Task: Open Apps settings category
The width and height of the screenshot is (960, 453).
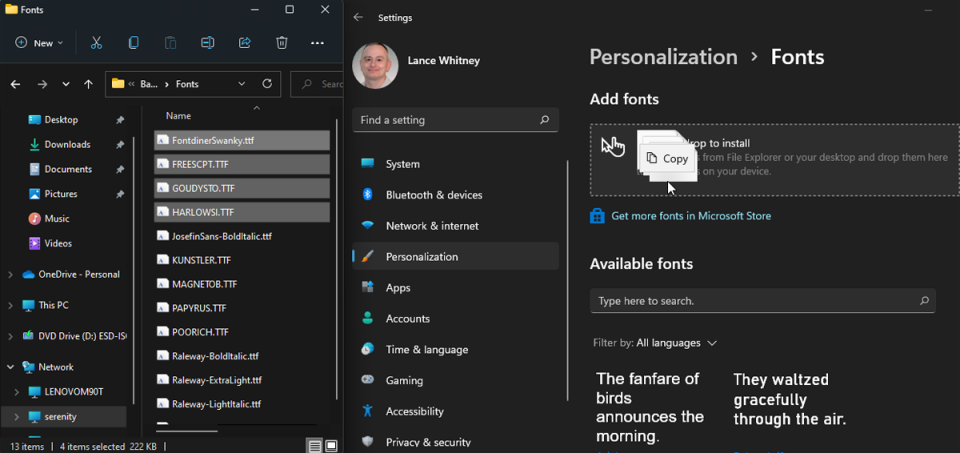Action: [456, 288]
